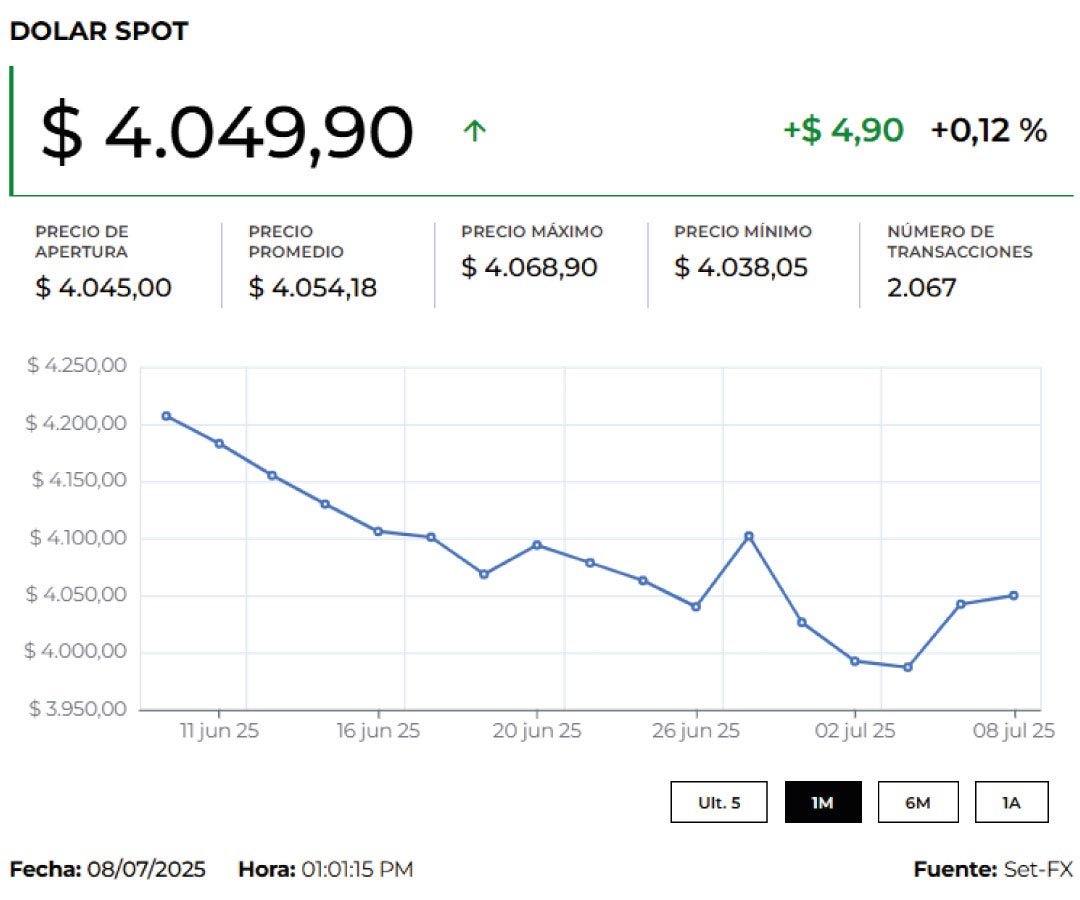Click the last data point at 08 jul 25
The height and width of the screenshot is (900, 1080).
pyautogui.click(x=1013, y=595)
